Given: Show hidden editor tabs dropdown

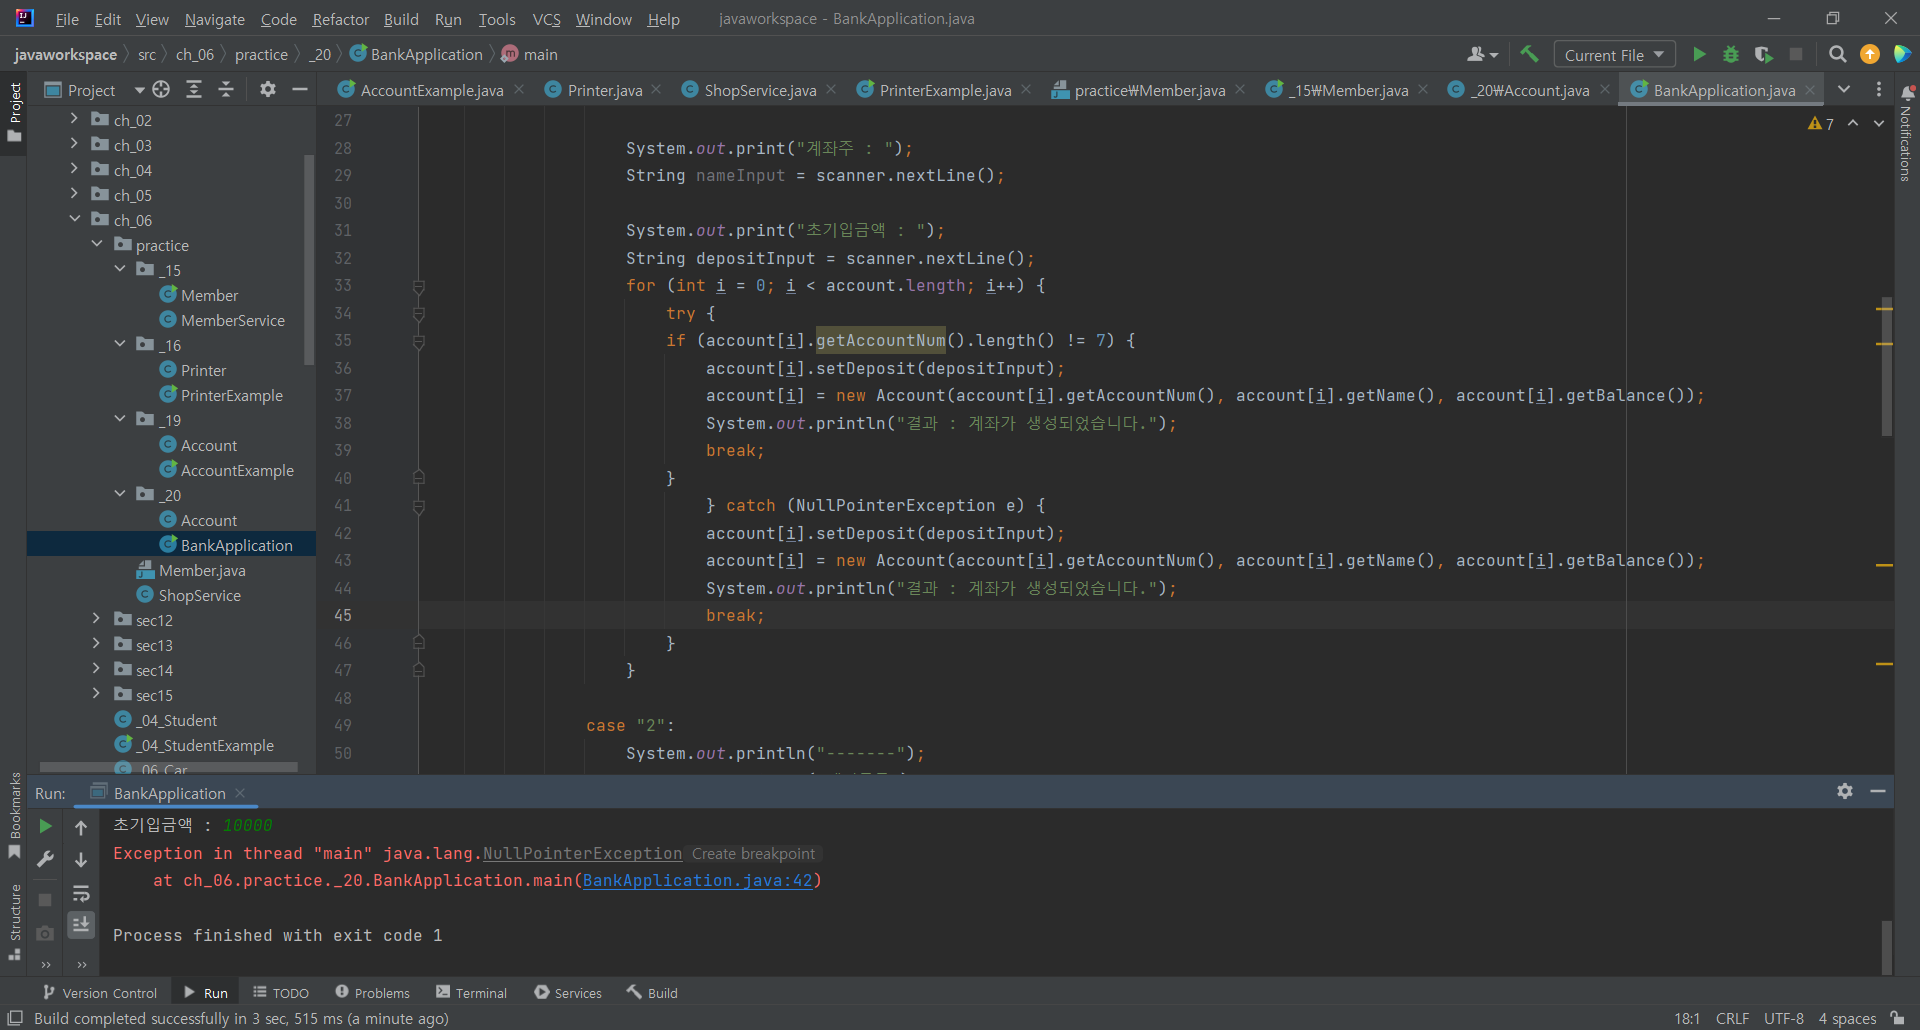Looking at the screenshot, I should pos(1844,89).
